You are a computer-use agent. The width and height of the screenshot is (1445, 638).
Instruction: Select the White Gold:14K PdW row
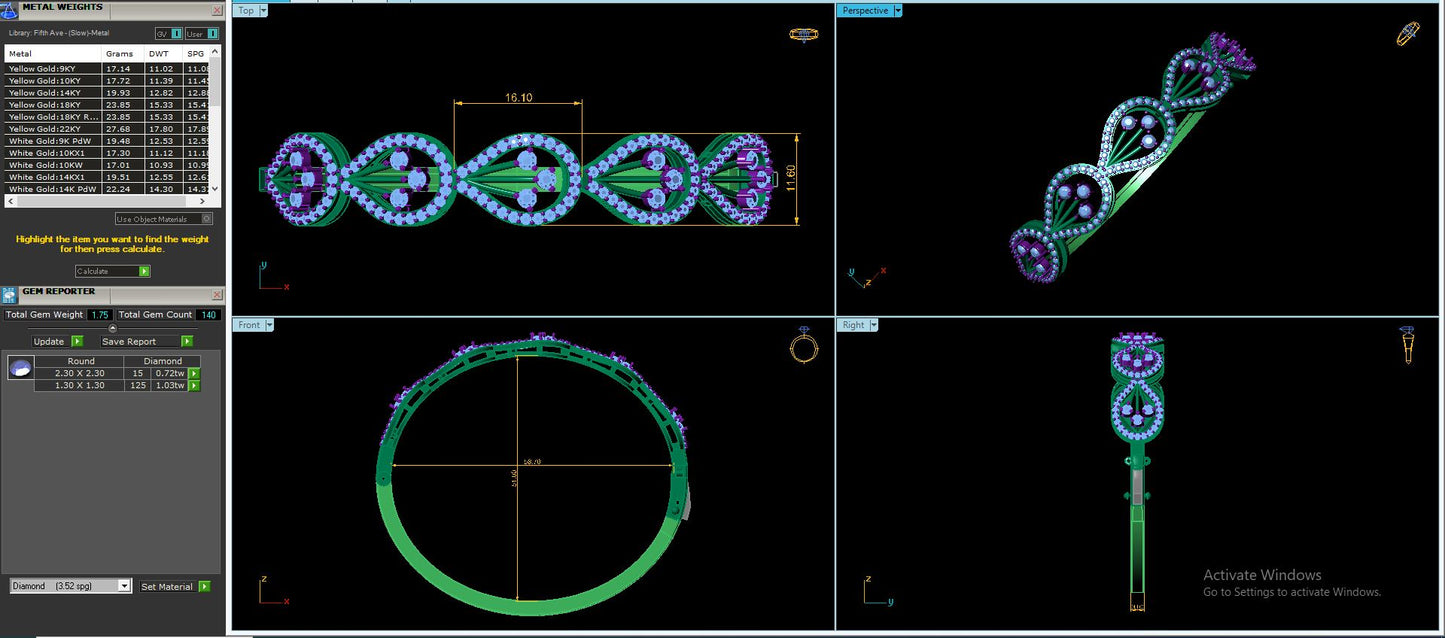(x=107, y=189)
